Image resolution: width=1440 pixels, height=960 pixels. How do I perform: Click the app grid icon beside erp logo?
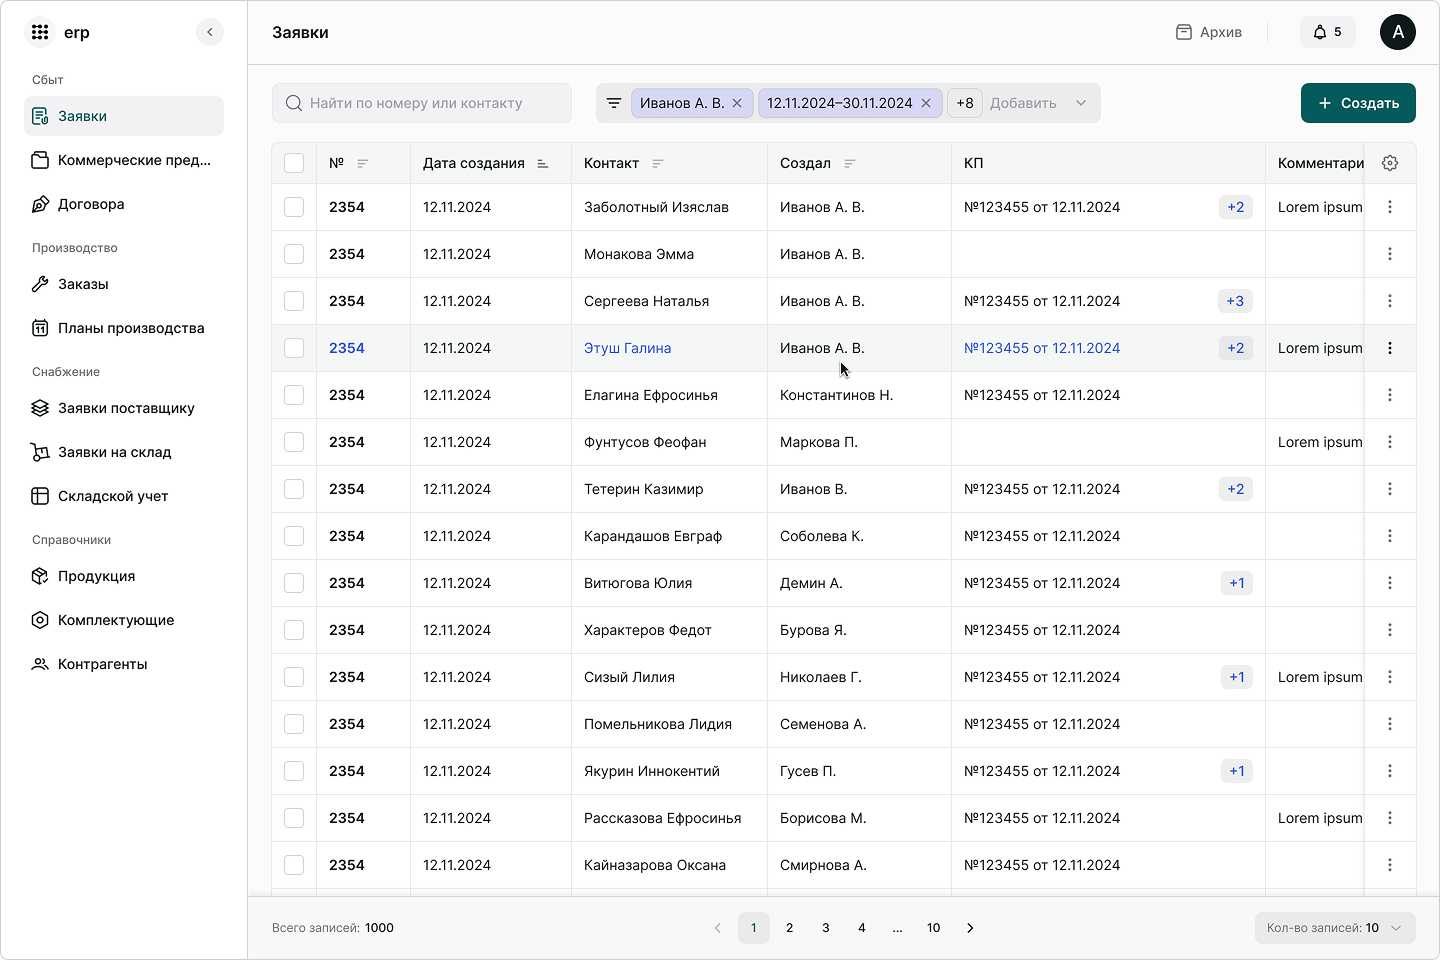40,32
